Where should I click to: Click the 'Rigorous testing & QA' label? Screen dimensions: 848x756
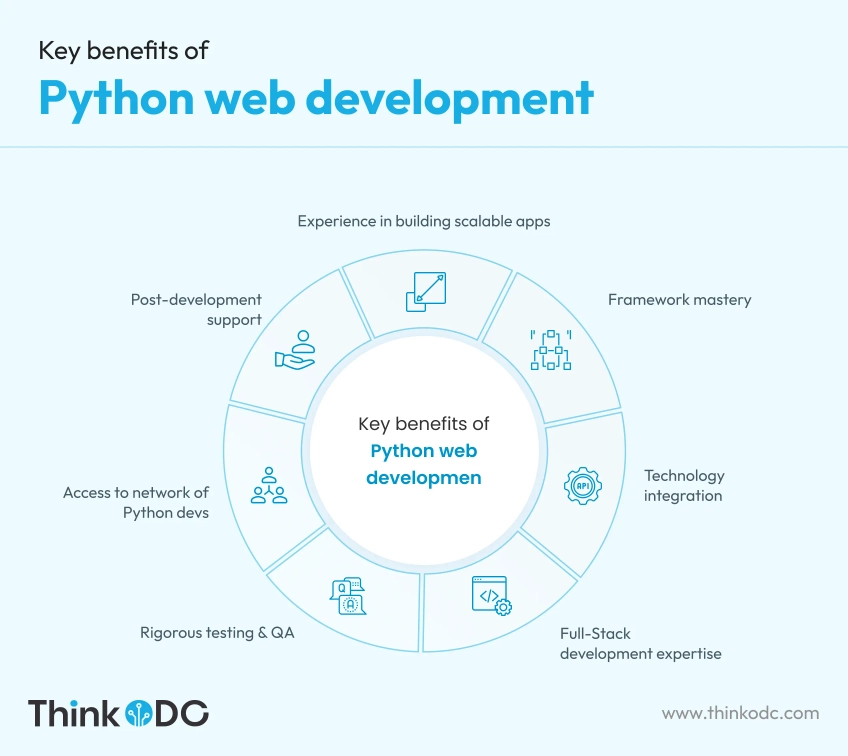(x=217, y=633)
